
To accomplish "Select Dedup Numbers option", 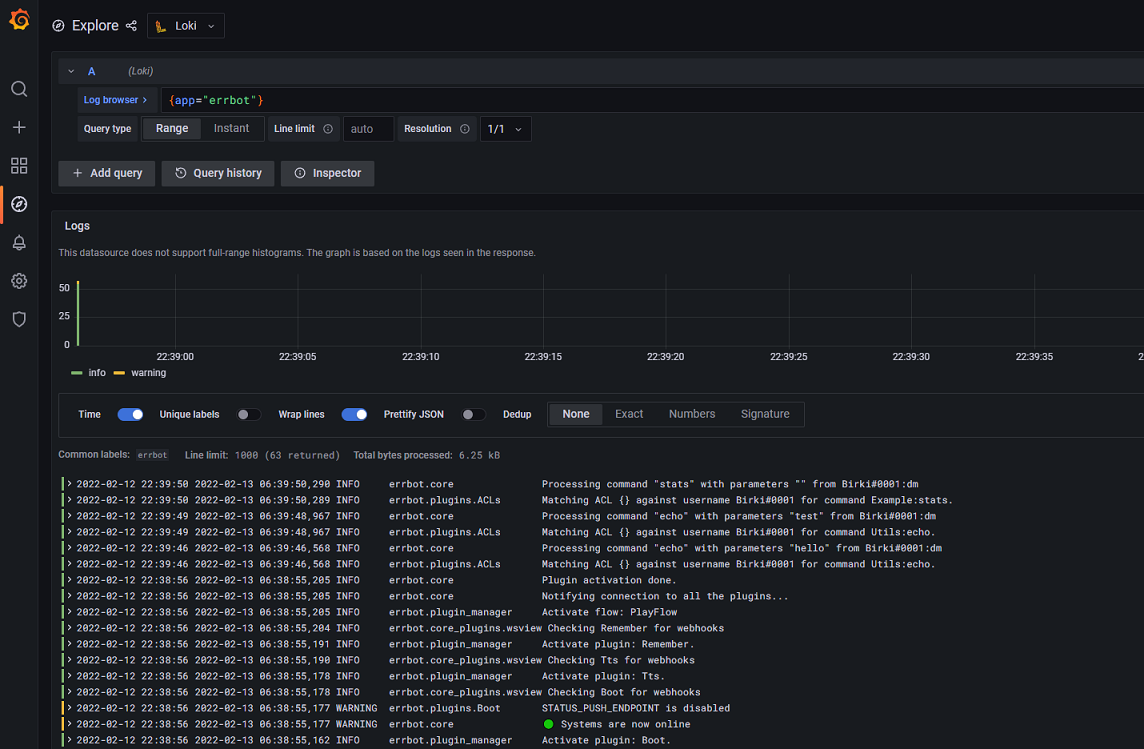I will click(692, 414).
